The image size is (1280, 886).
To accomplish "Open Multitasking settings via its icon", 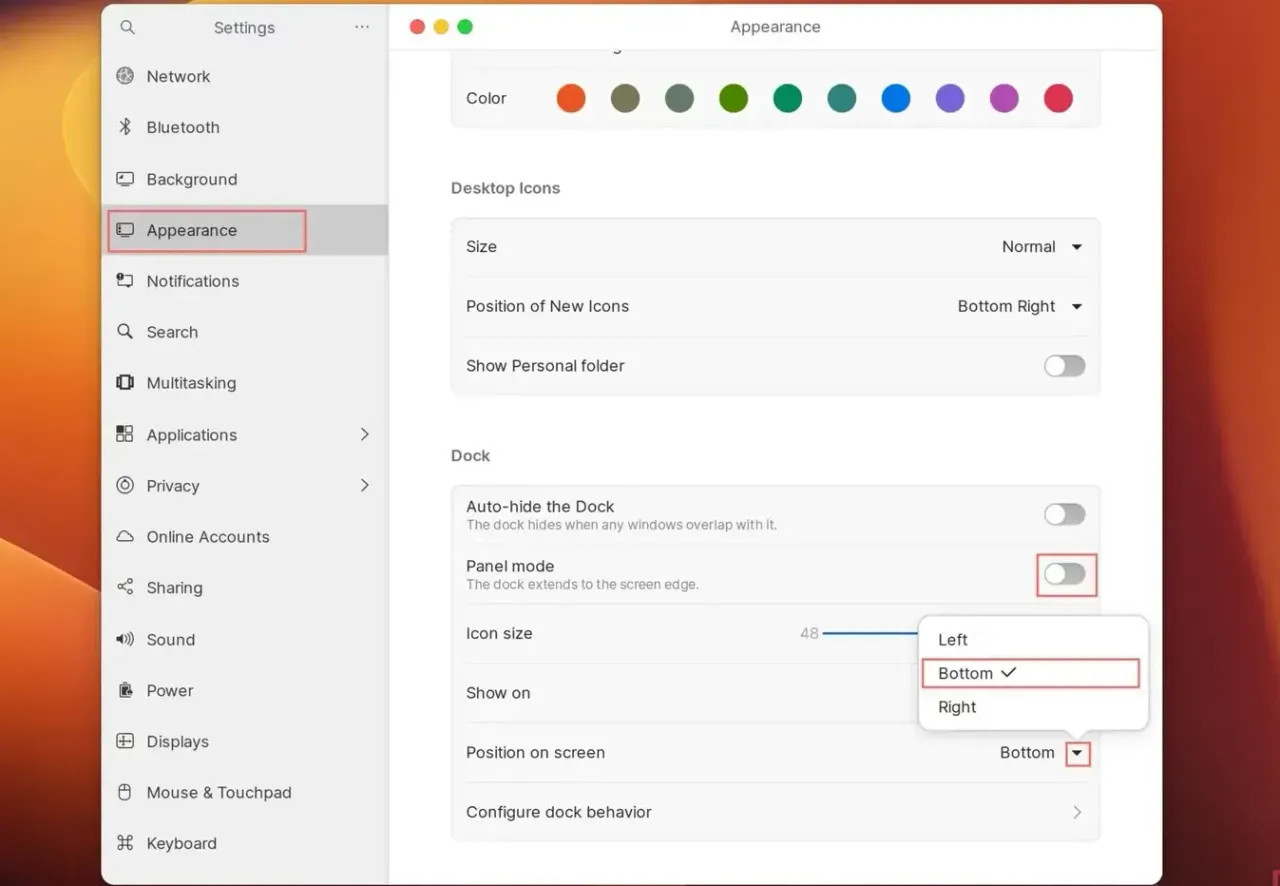I will pyautogui.click(x=124, y=383).
